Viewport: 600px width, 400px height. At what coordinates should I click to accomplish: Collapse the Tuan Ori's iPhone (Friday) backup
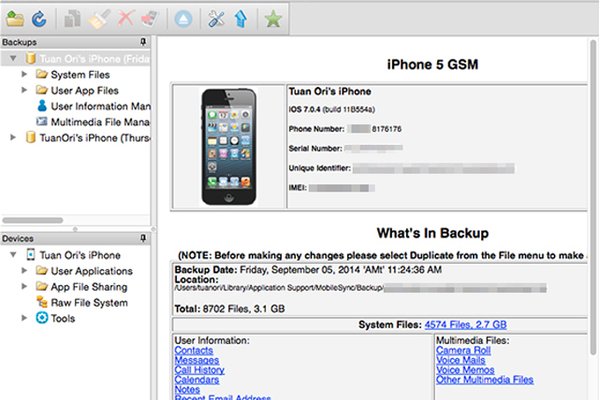13,59
